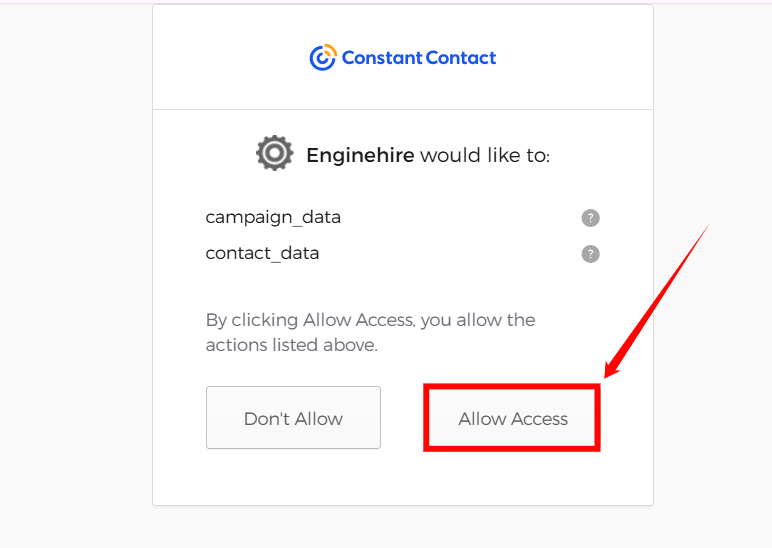
Task: Open help icon for campaign_data
Action: point(591,218)
